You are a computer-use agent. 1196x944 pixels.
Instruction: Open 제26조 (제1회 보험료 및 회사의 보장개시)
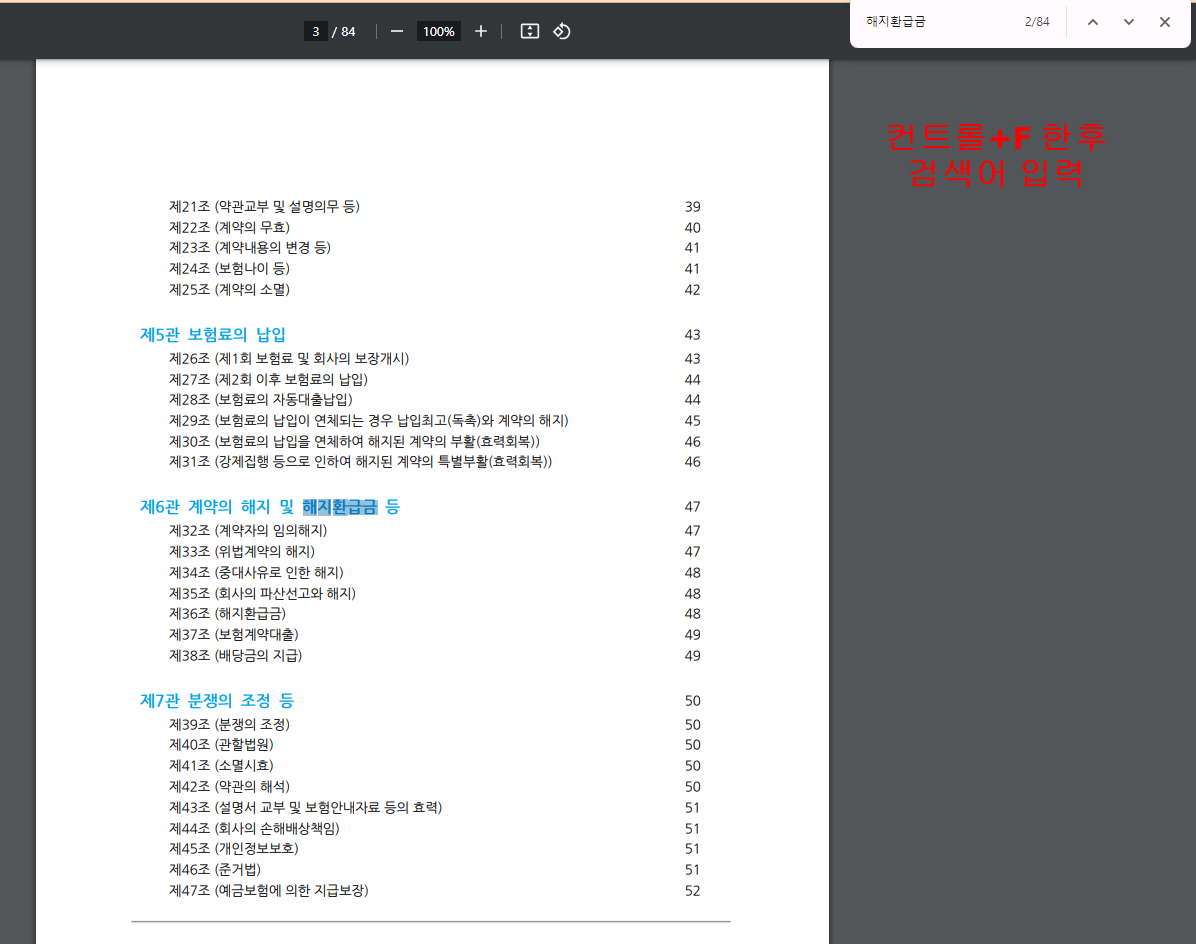click(x=288, y=358)
